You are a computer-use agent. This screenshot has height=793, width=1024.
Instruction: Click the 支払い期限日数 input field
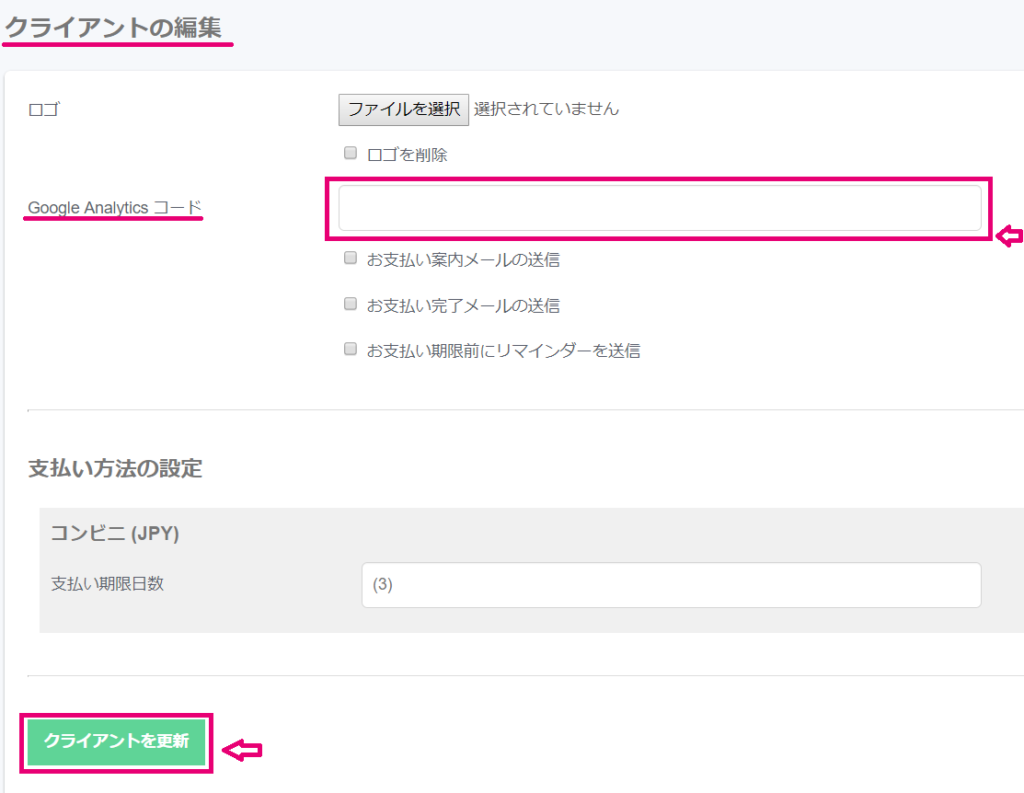coord(671,585)
